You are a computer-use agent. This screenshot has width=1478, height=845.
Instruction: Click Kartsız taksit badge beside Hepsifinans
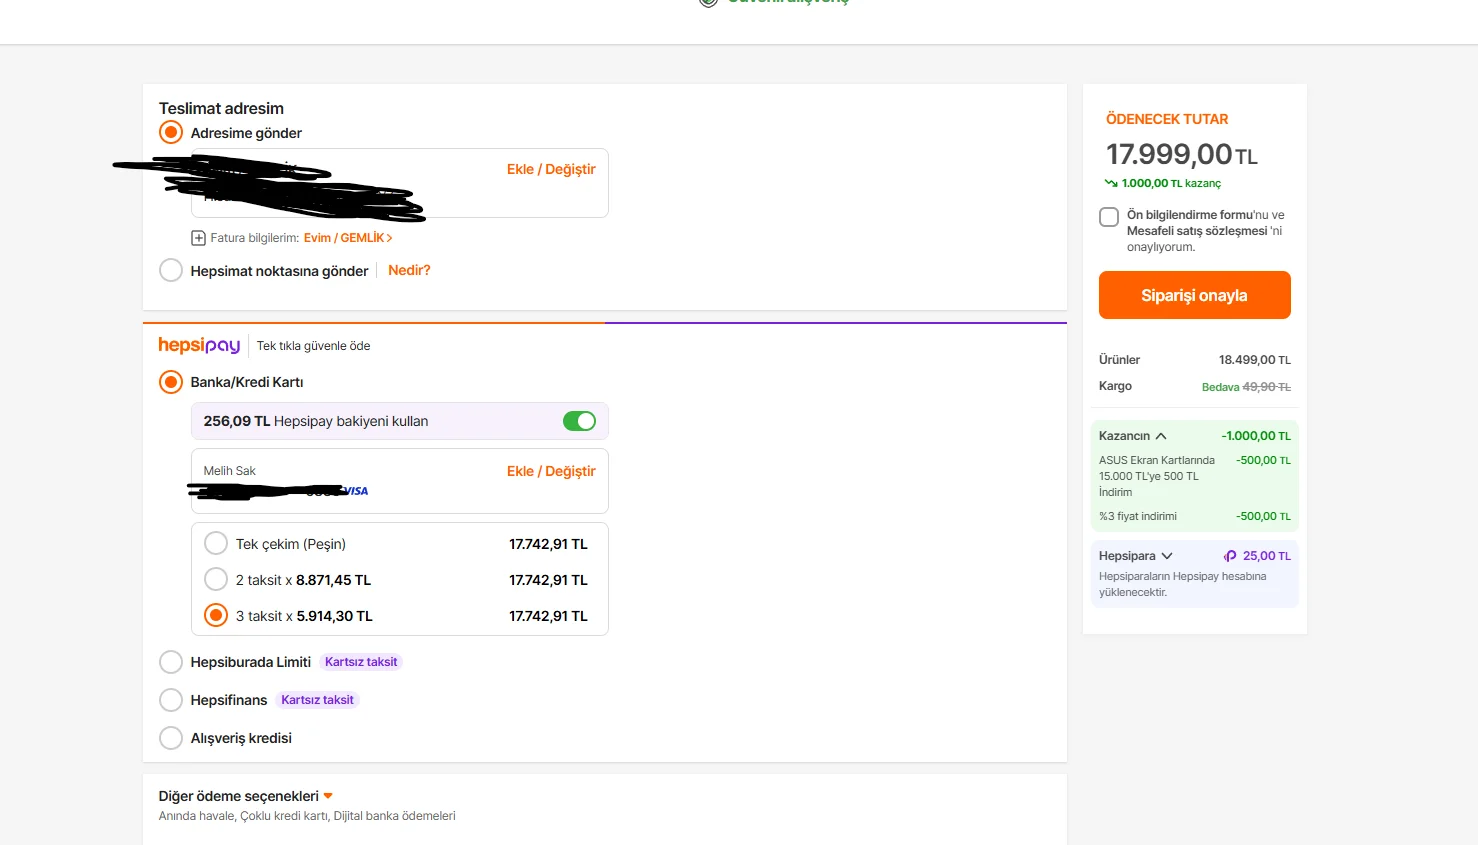pos(317,700)
